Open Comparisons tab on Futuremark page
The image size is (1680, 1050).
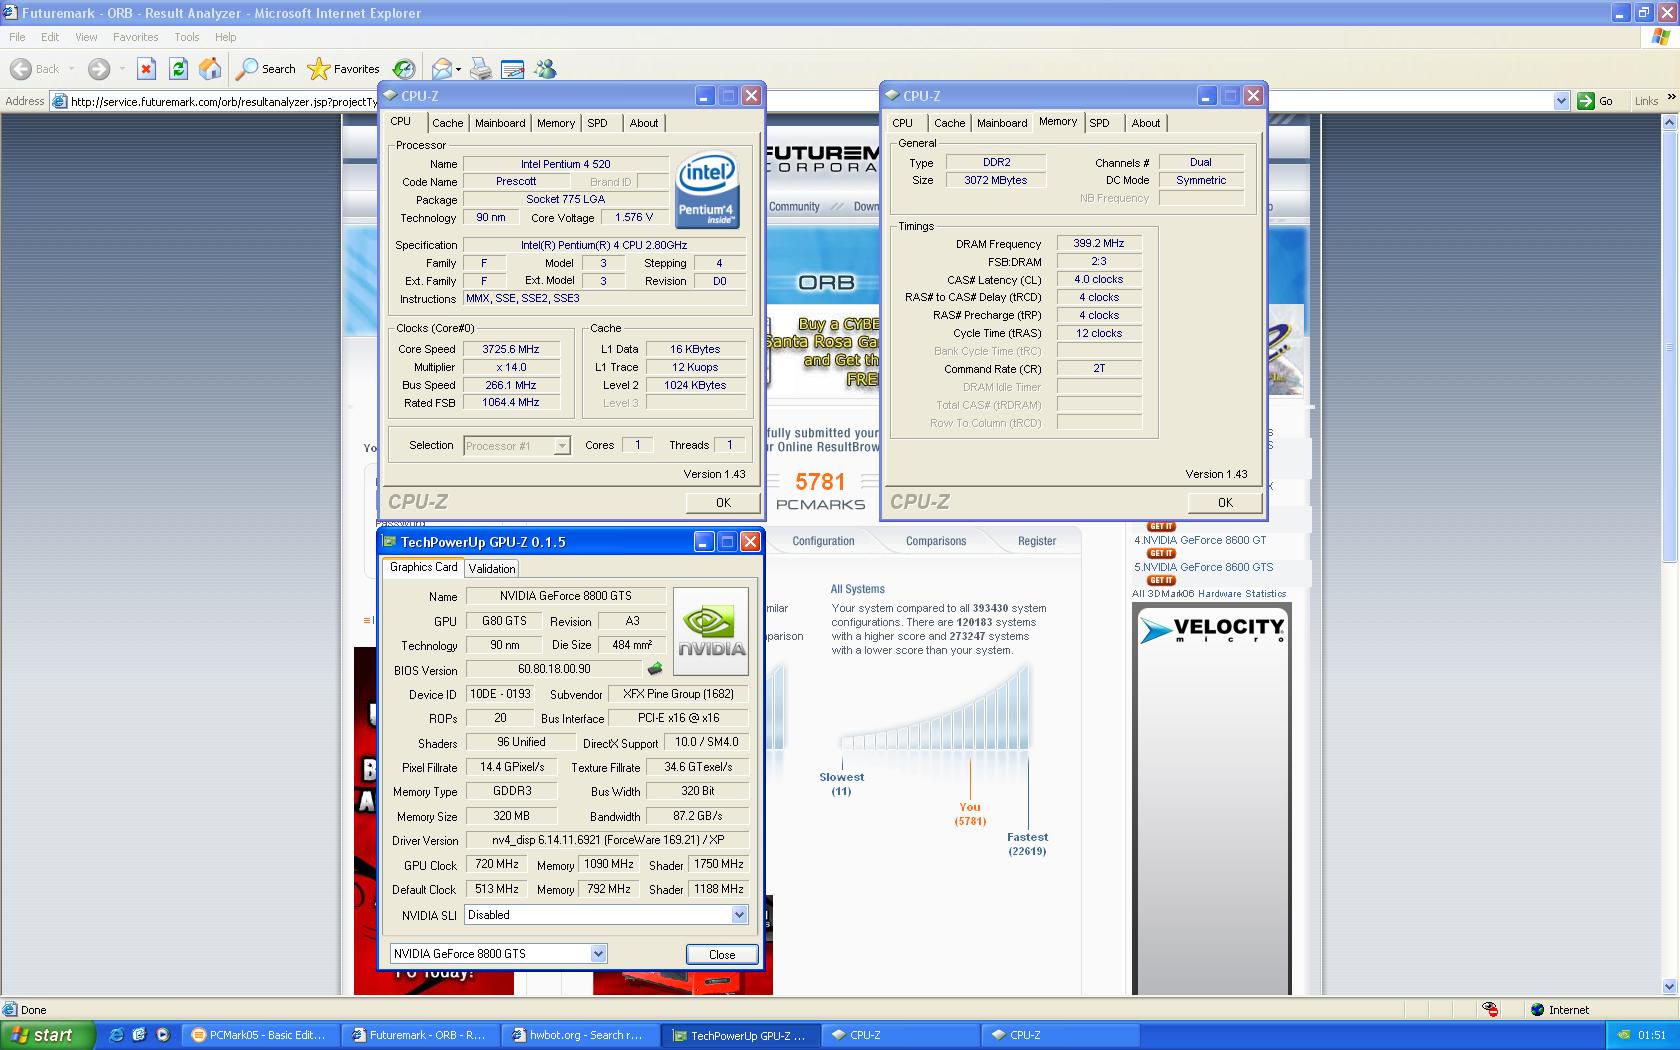[x=936, y=541]
